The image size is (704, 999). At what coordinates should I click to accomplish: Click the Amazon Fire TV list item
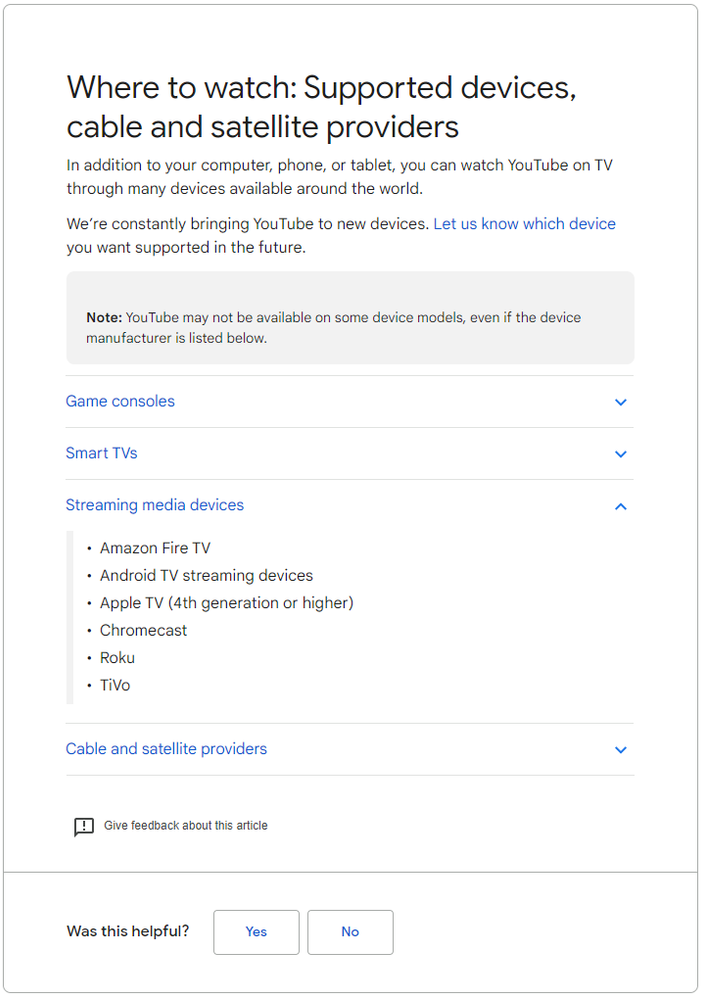point(155,548)
